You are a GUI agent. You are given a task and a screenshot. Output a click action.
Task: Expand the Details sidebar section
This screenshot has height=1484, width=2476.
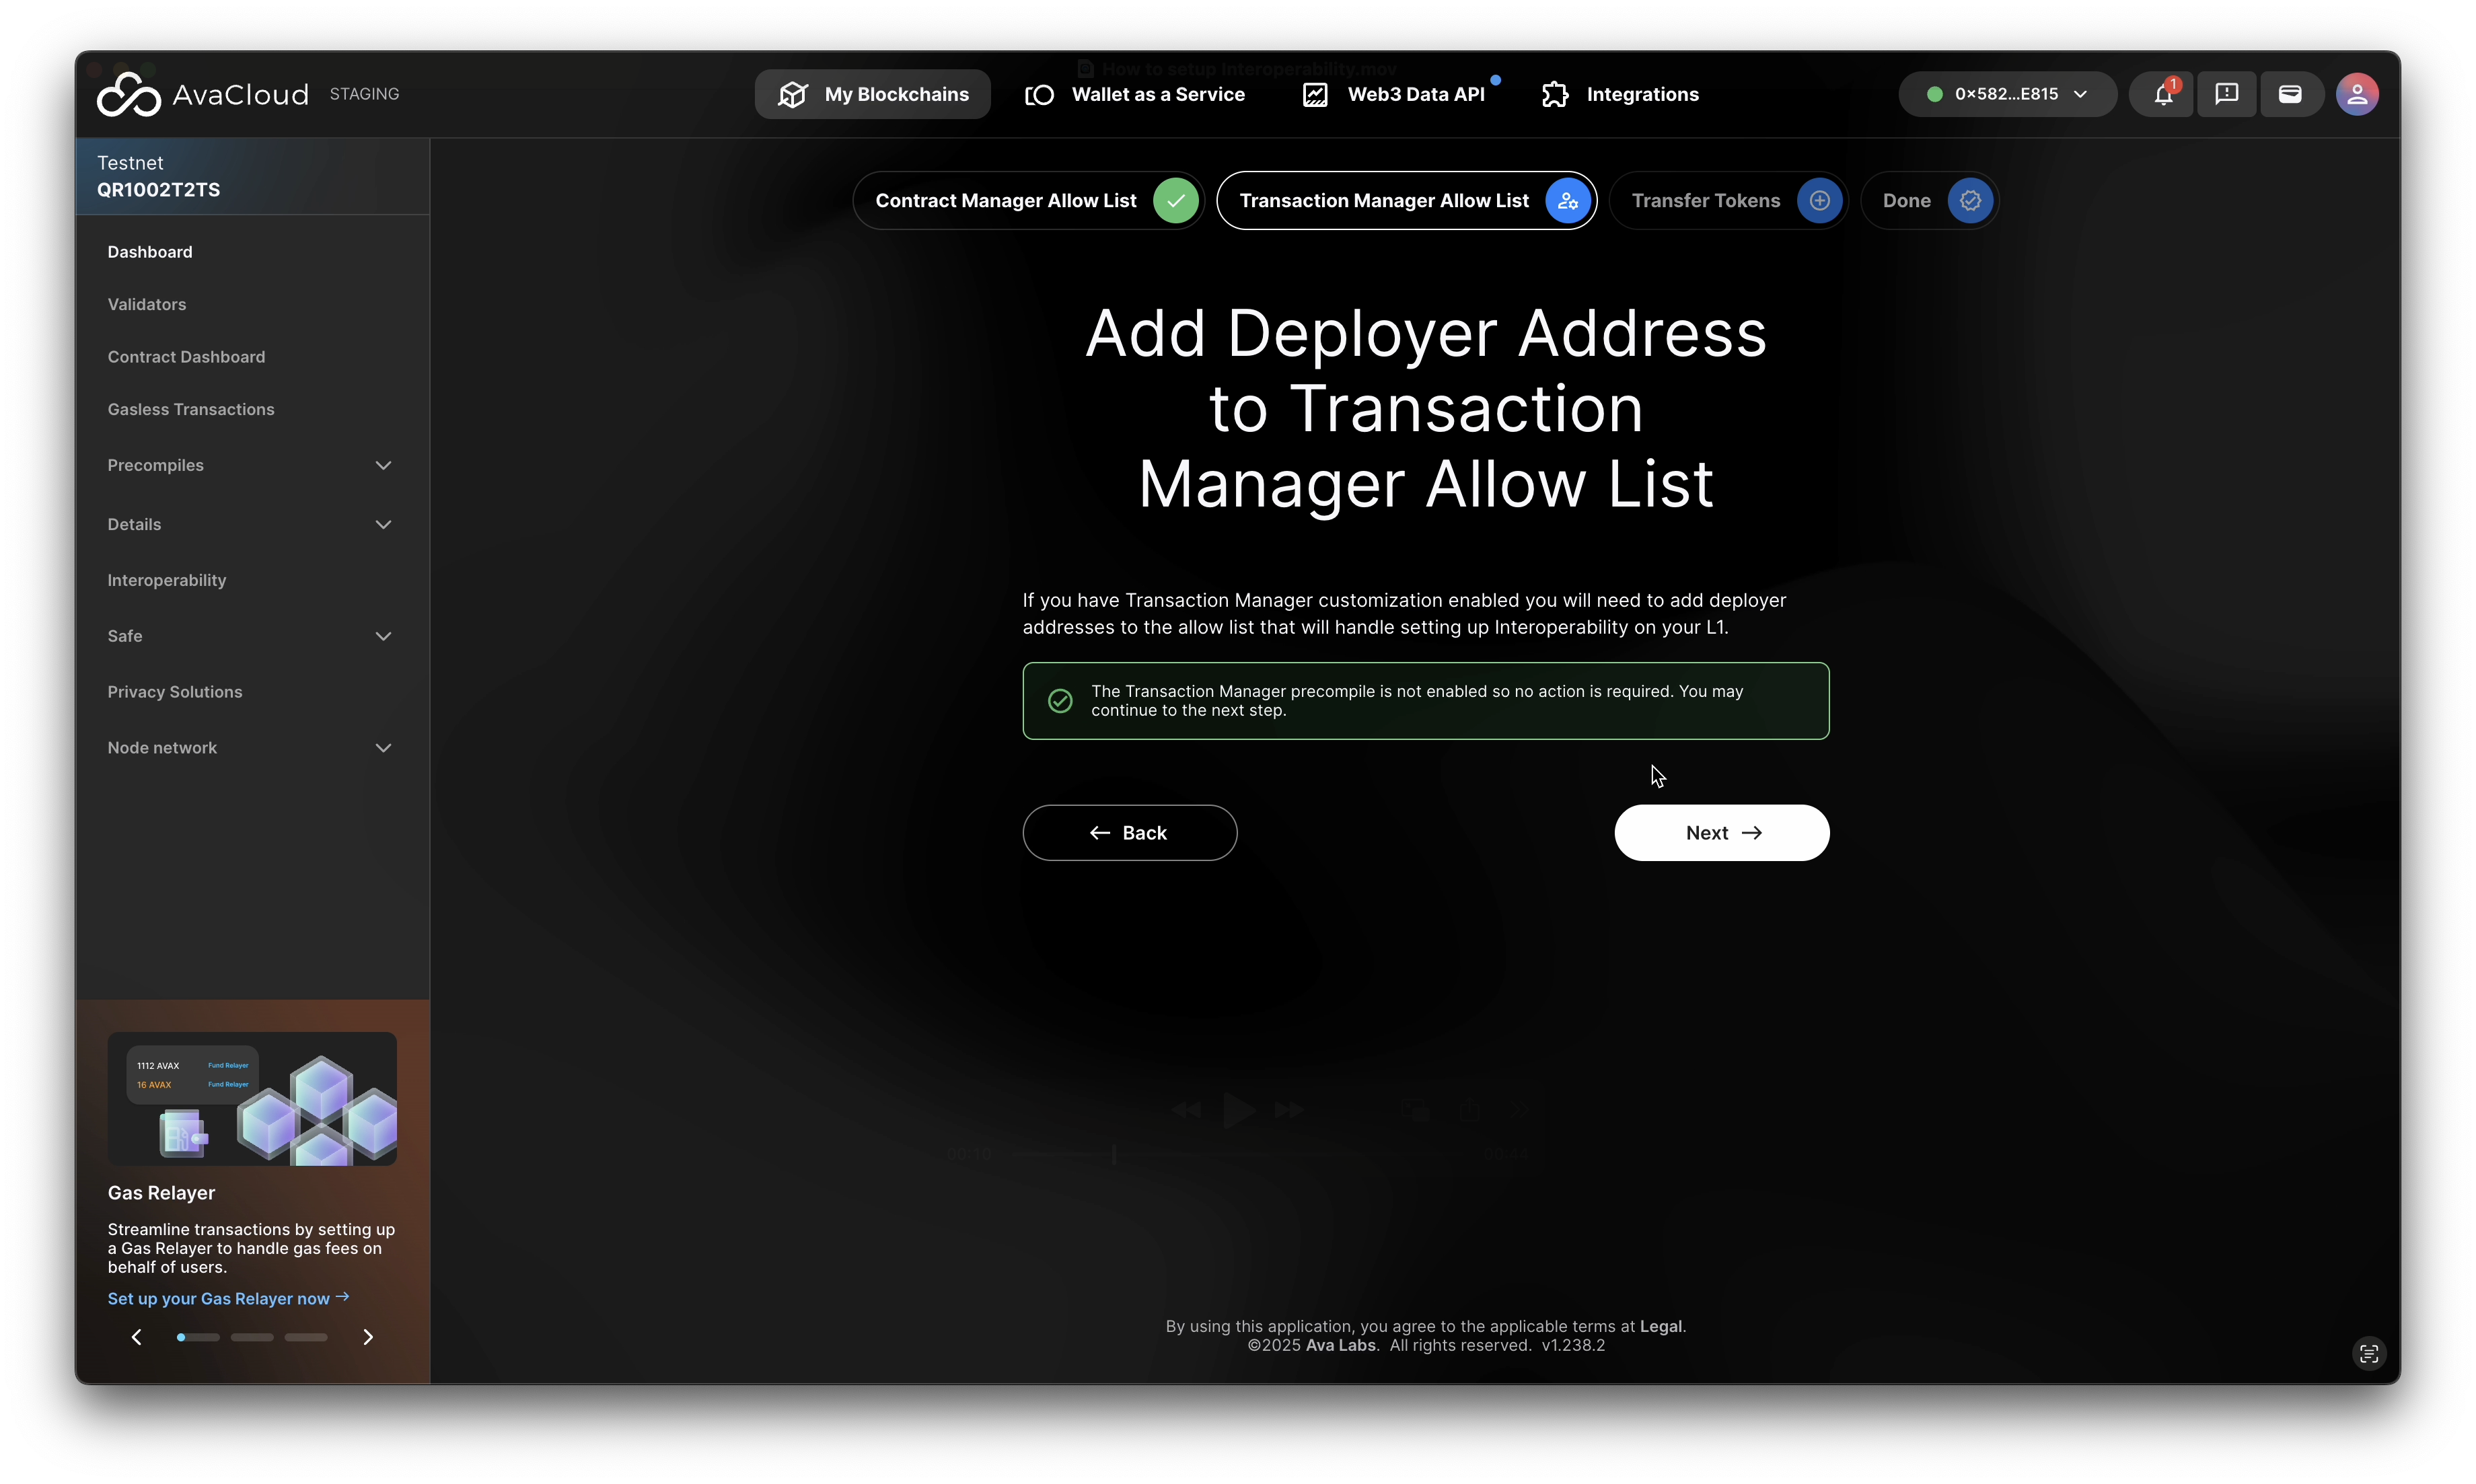[x=383, y=525]
